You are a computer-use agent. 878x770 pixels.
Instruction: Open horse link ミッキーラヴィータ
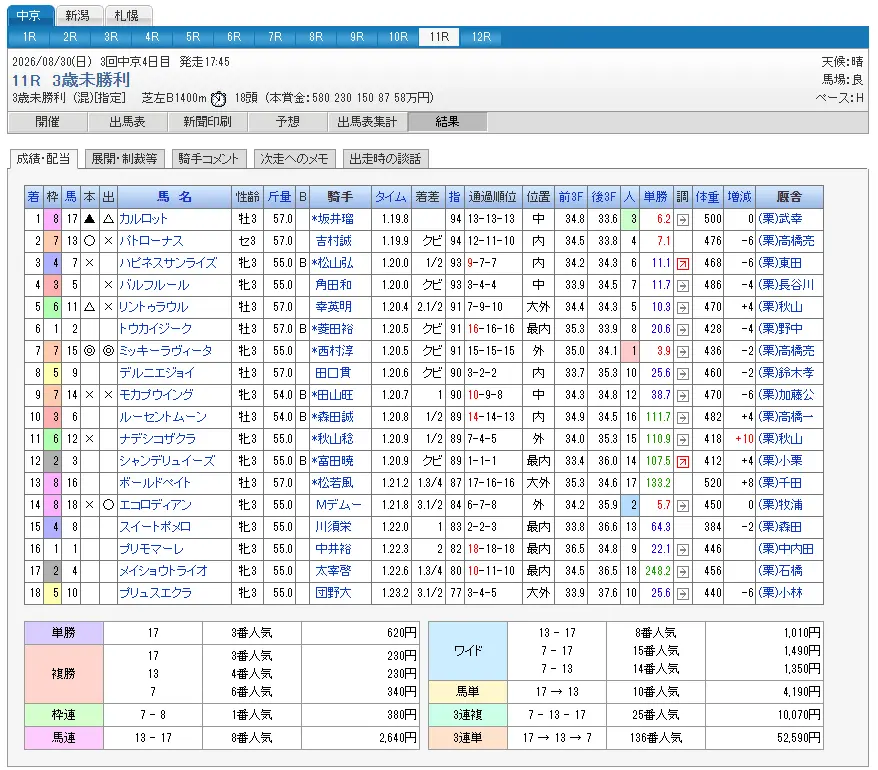pyautogui.click(x=166, y=351)
